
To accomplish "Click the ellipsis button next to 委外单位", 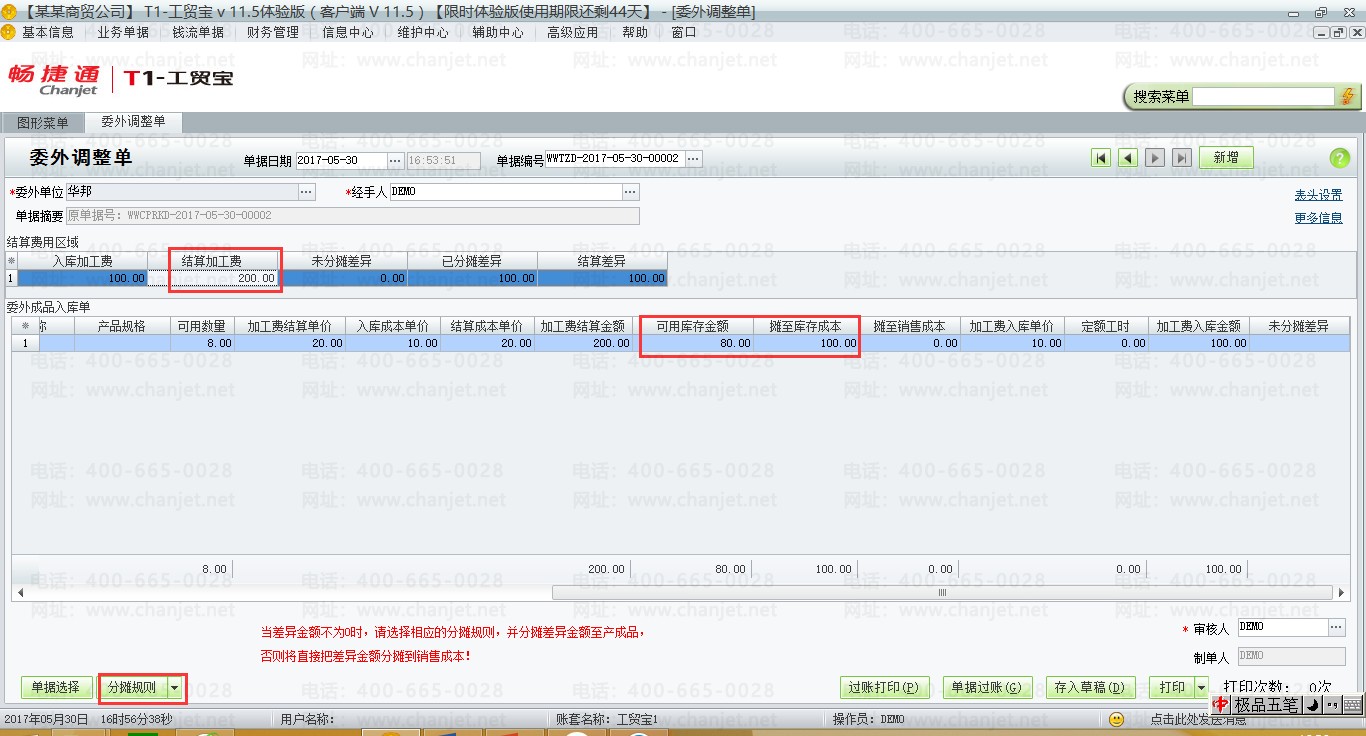I will tap(307, 191).
